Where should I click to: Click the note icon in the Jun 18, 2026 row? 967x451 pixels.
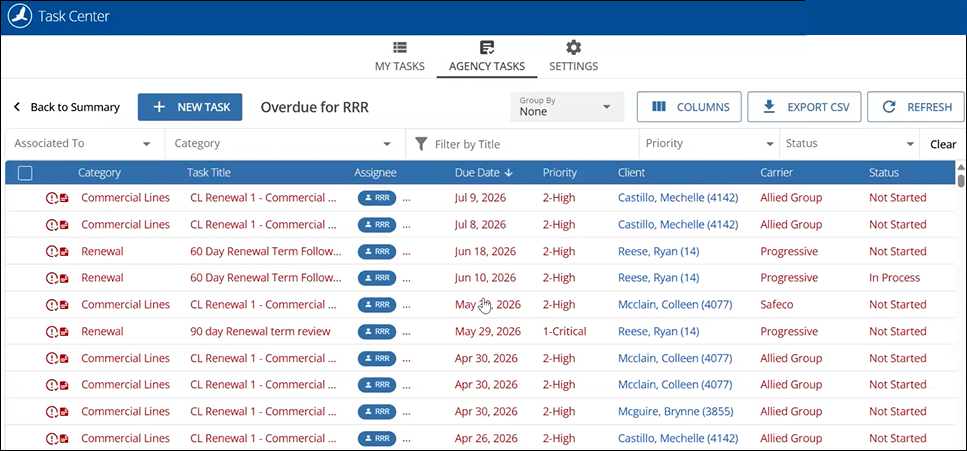[x=64, y=252]
